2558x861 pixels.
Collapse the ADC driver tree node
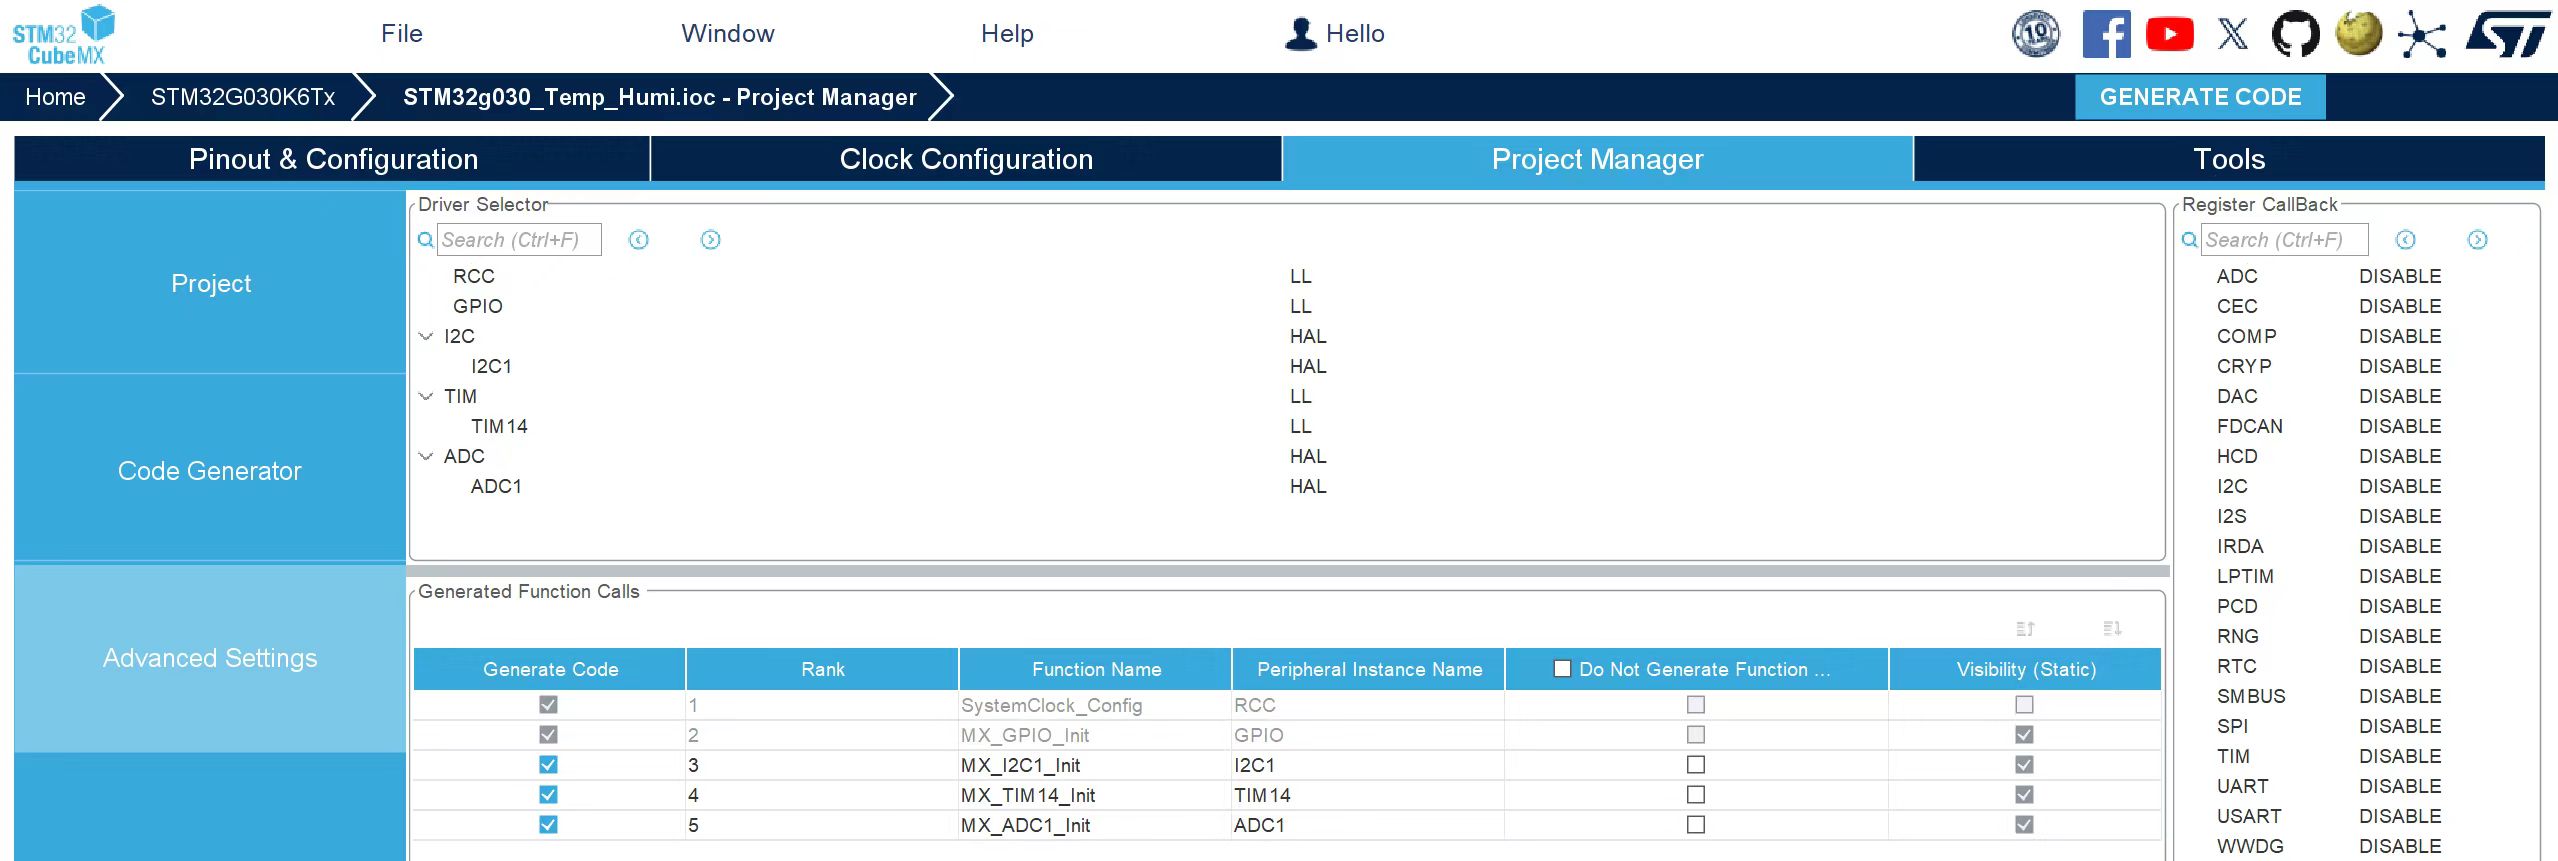pos(426,456)
